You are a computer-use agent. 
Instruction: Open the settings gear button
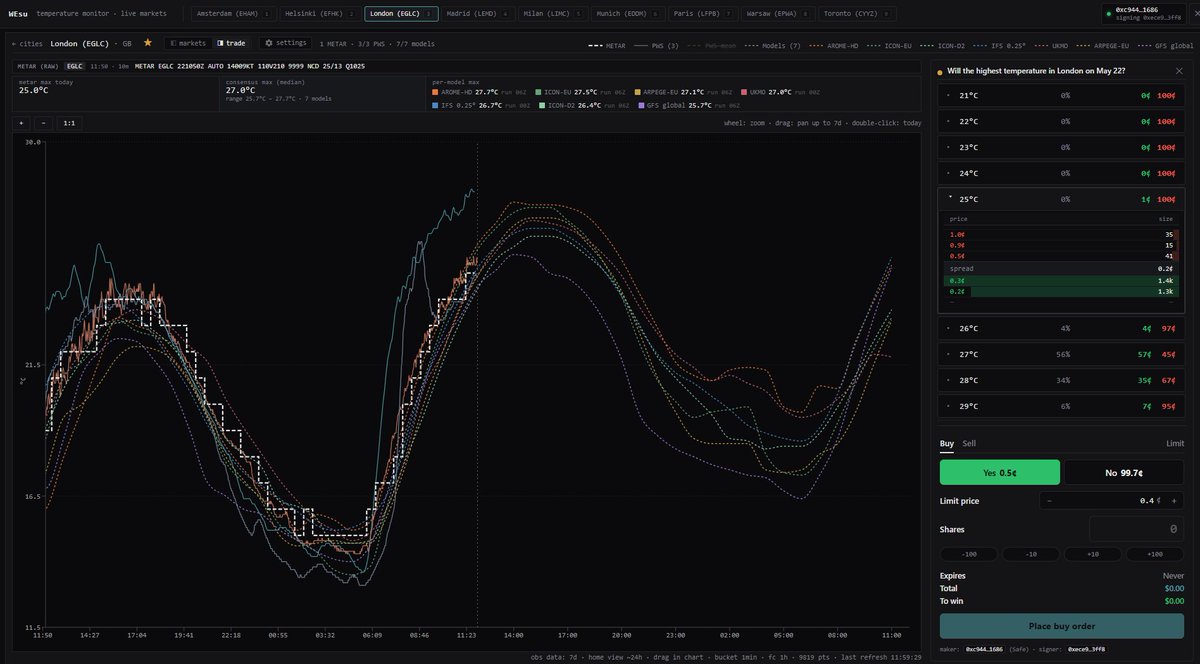285,43
